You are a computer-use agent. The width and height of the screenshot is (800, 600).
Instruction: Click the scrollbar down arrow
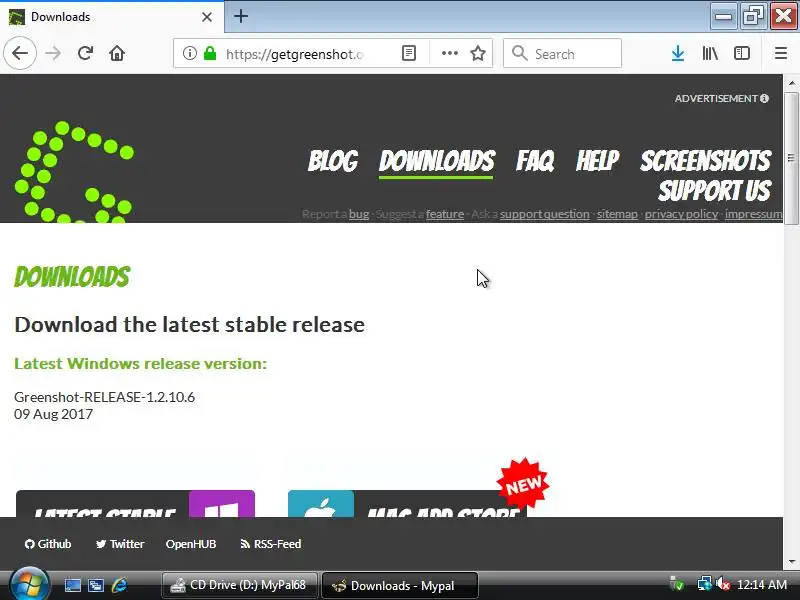(x=791, y=562)
